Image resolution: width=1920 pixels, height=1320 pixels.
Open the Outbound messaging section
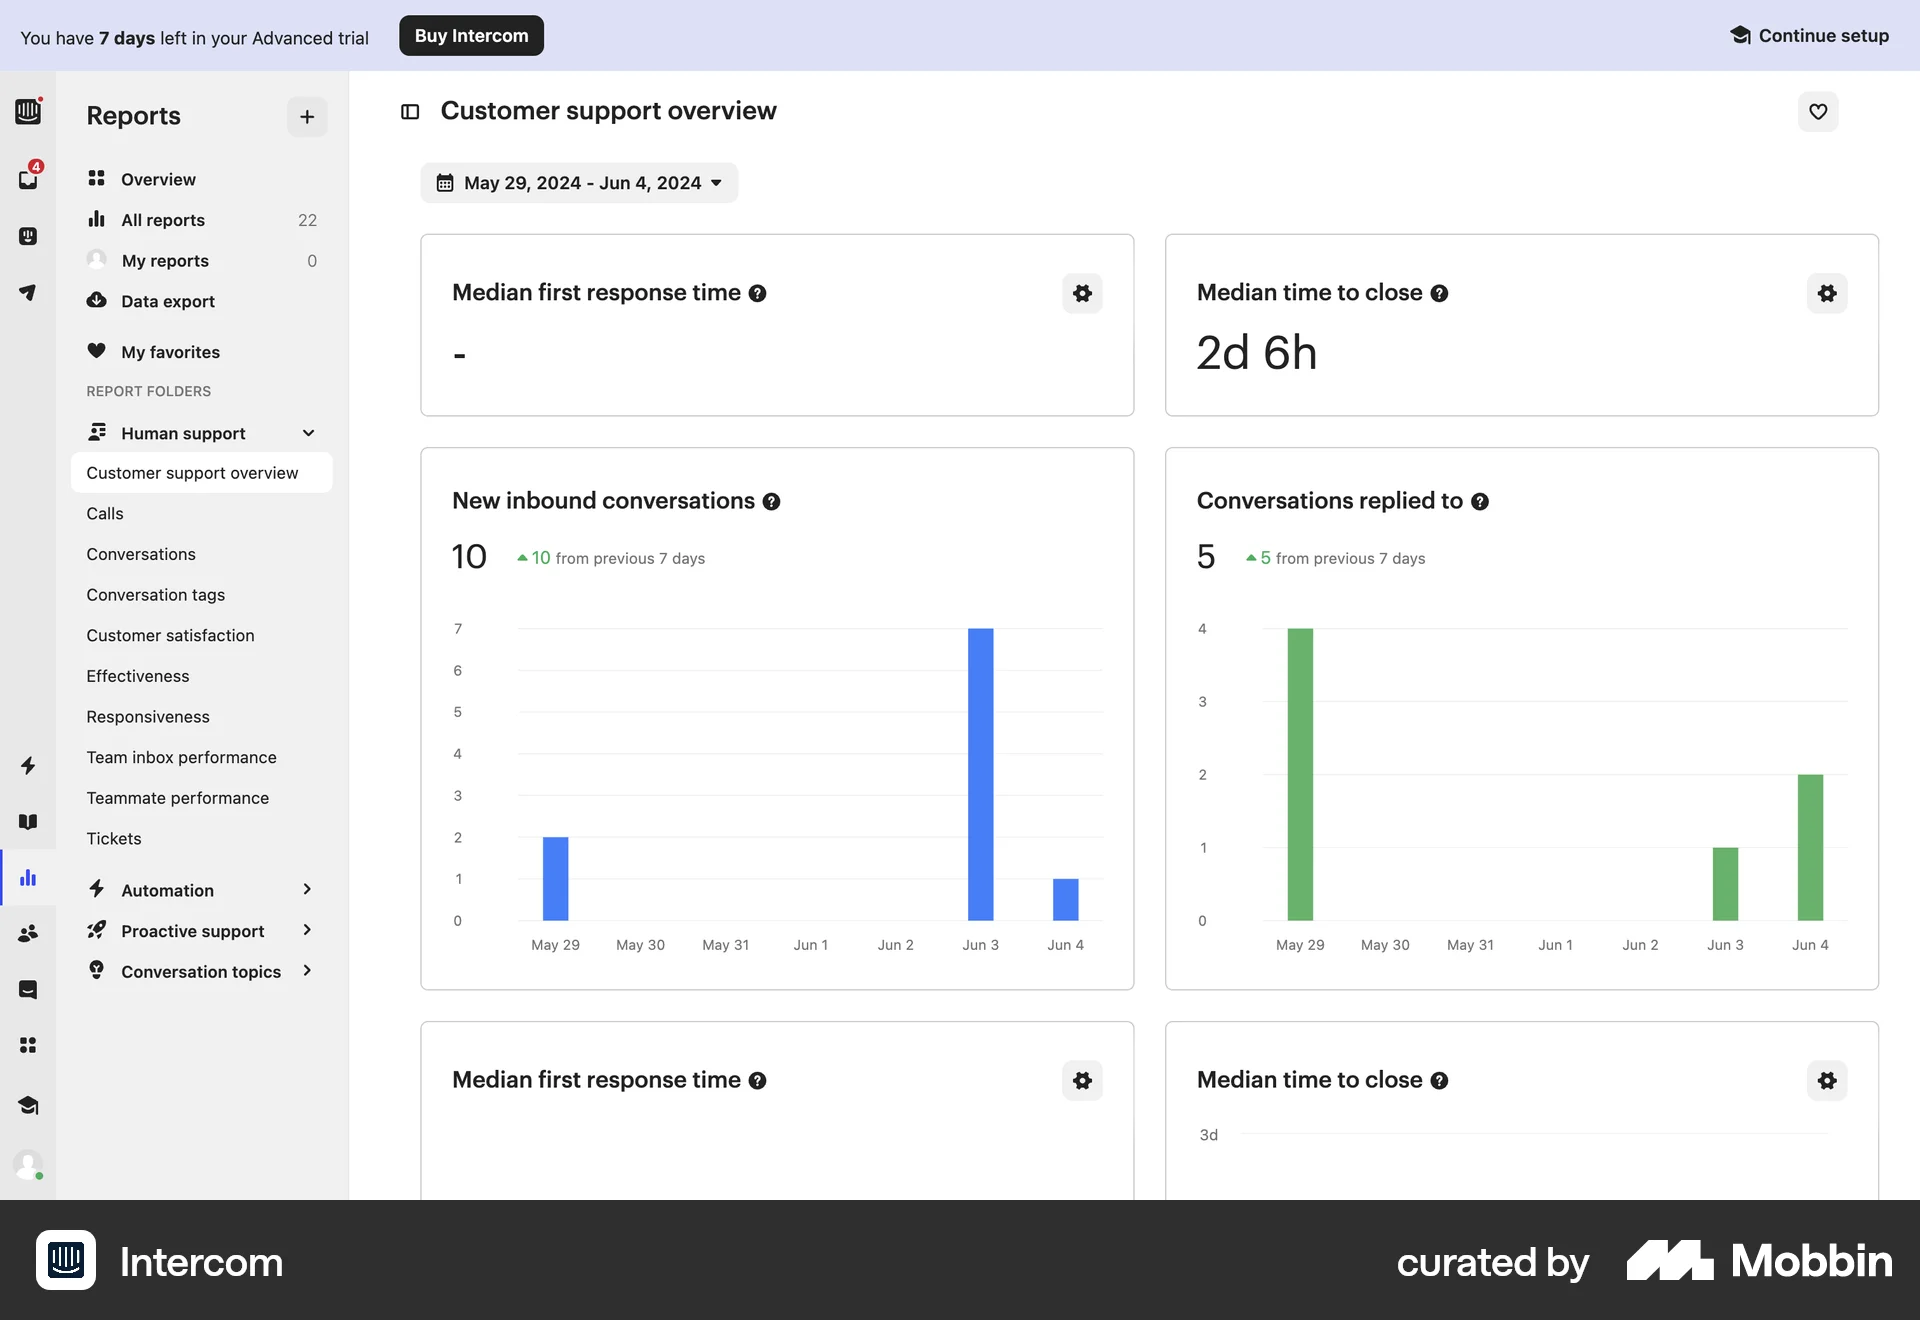(x=28, y=292)
